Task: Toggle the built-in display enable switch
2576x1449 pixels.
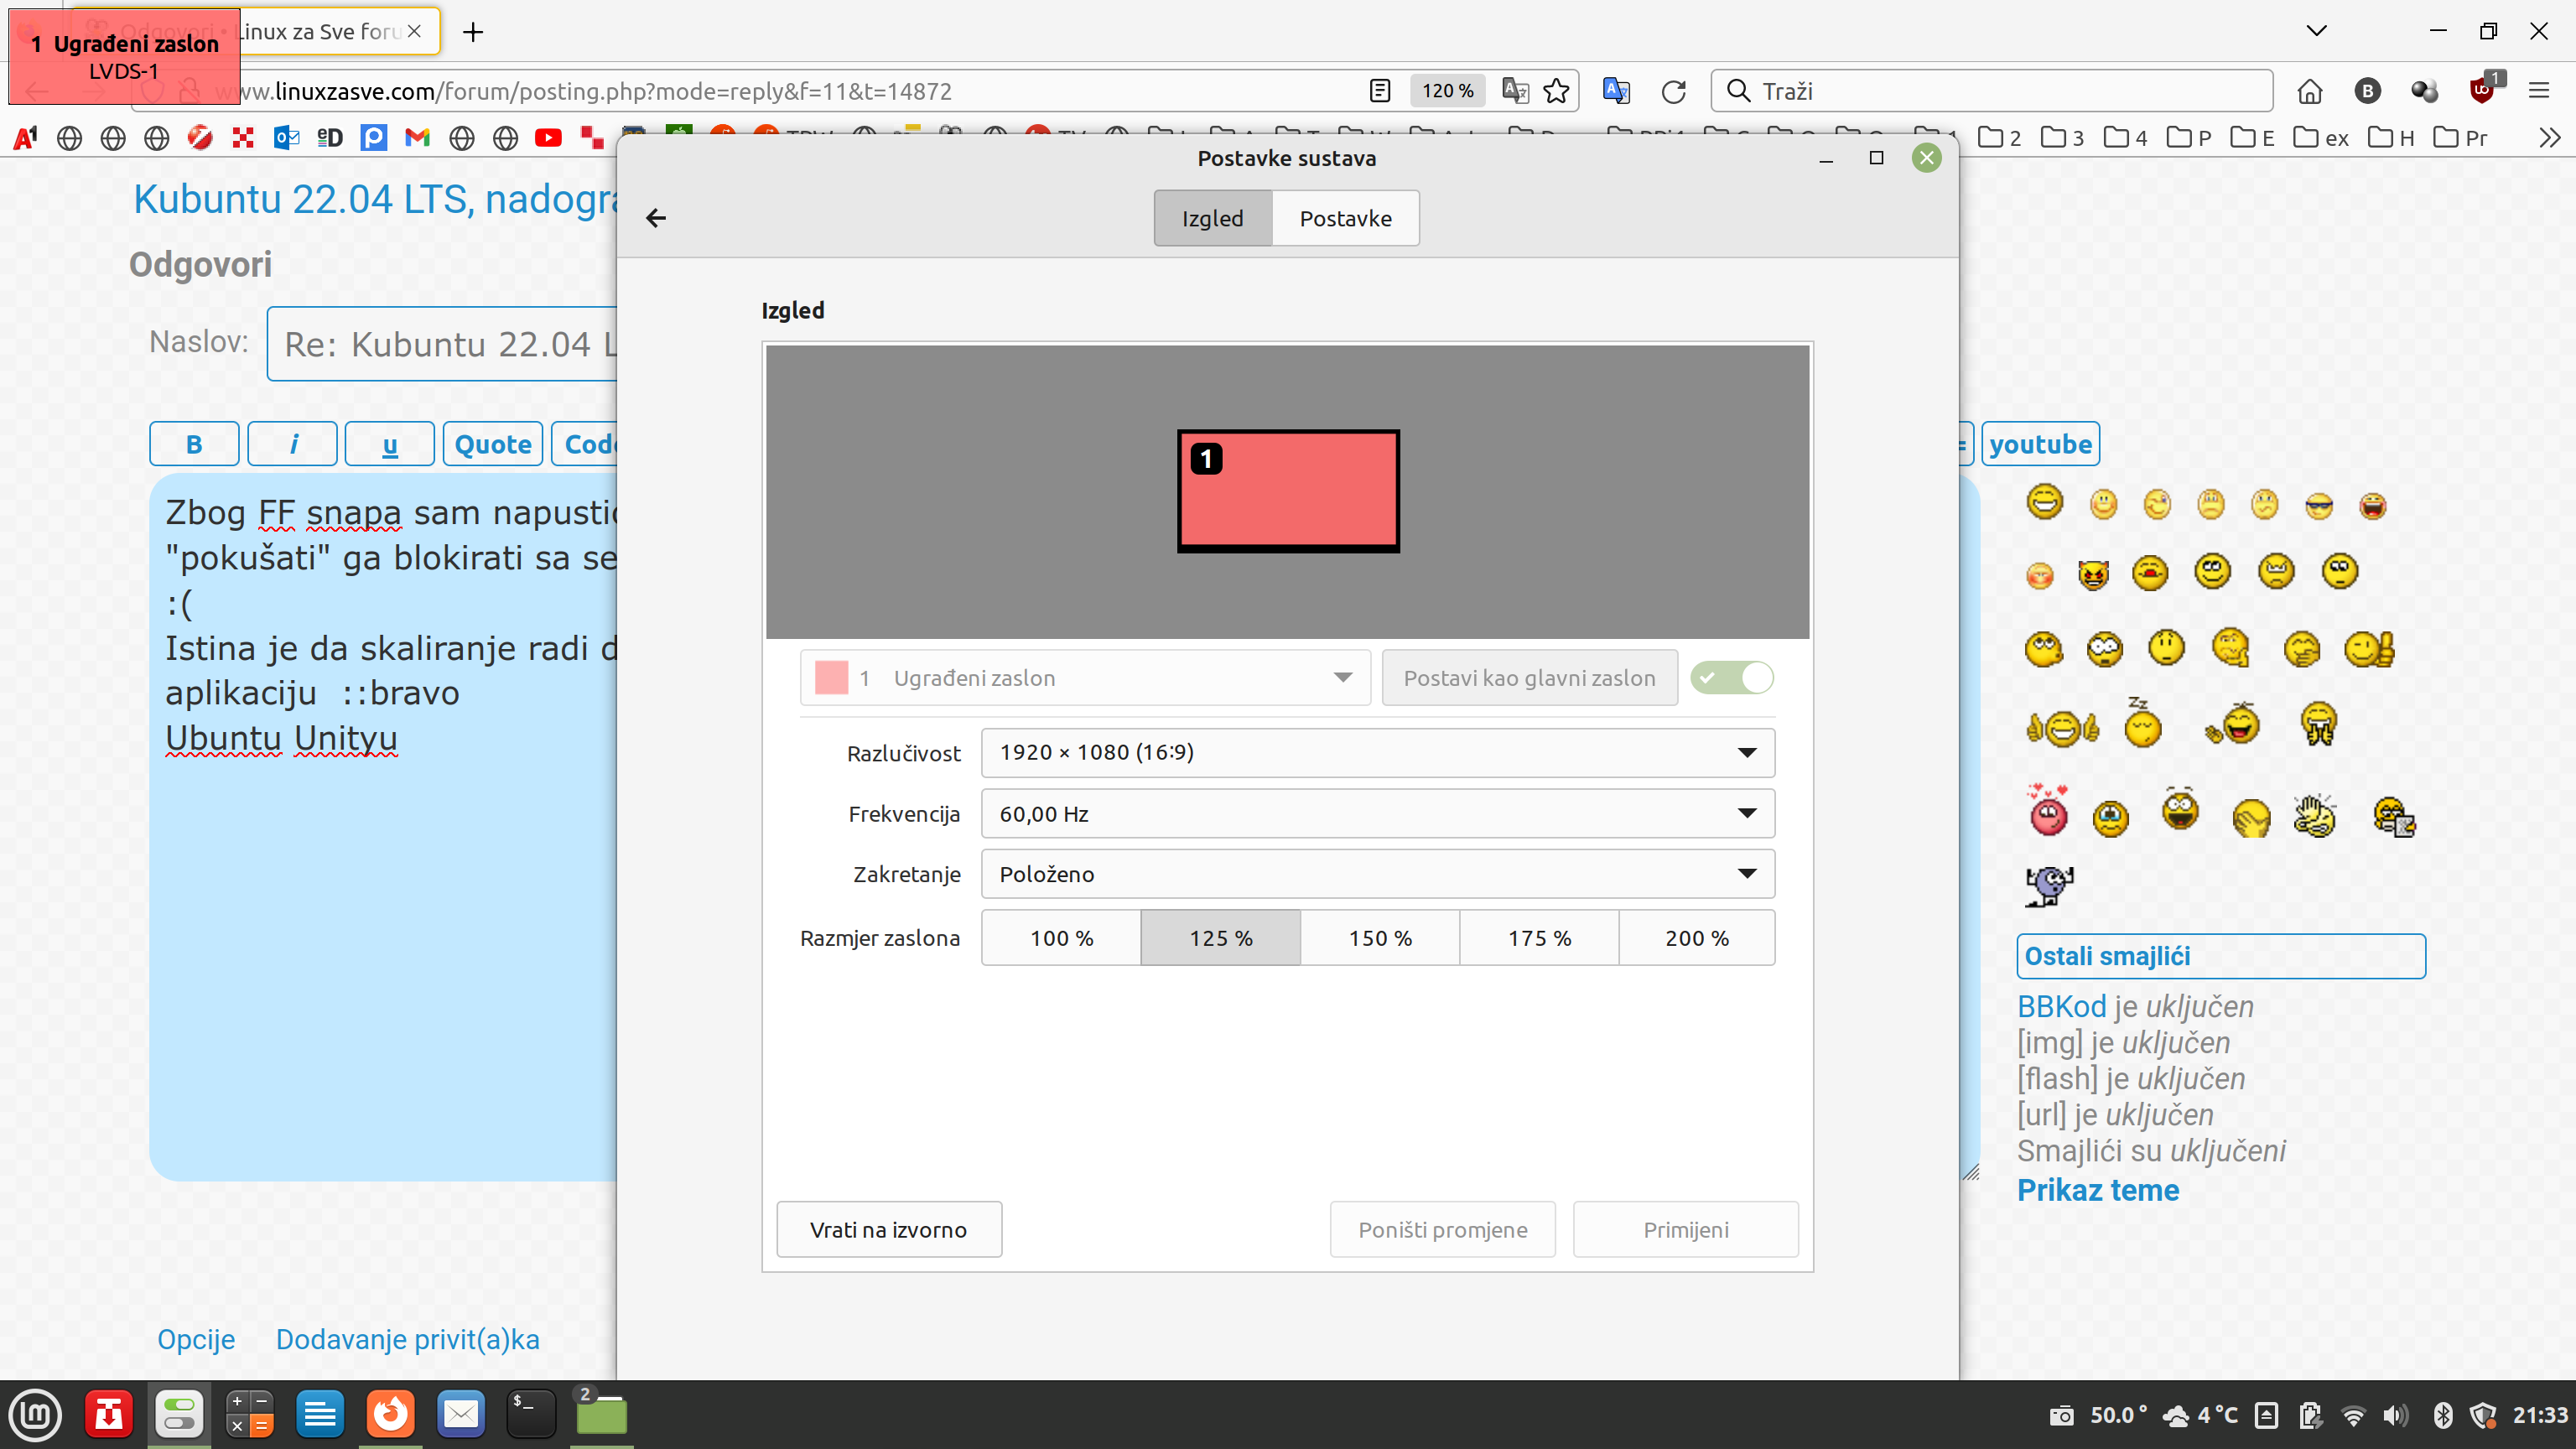Action: coord(1732,678)
